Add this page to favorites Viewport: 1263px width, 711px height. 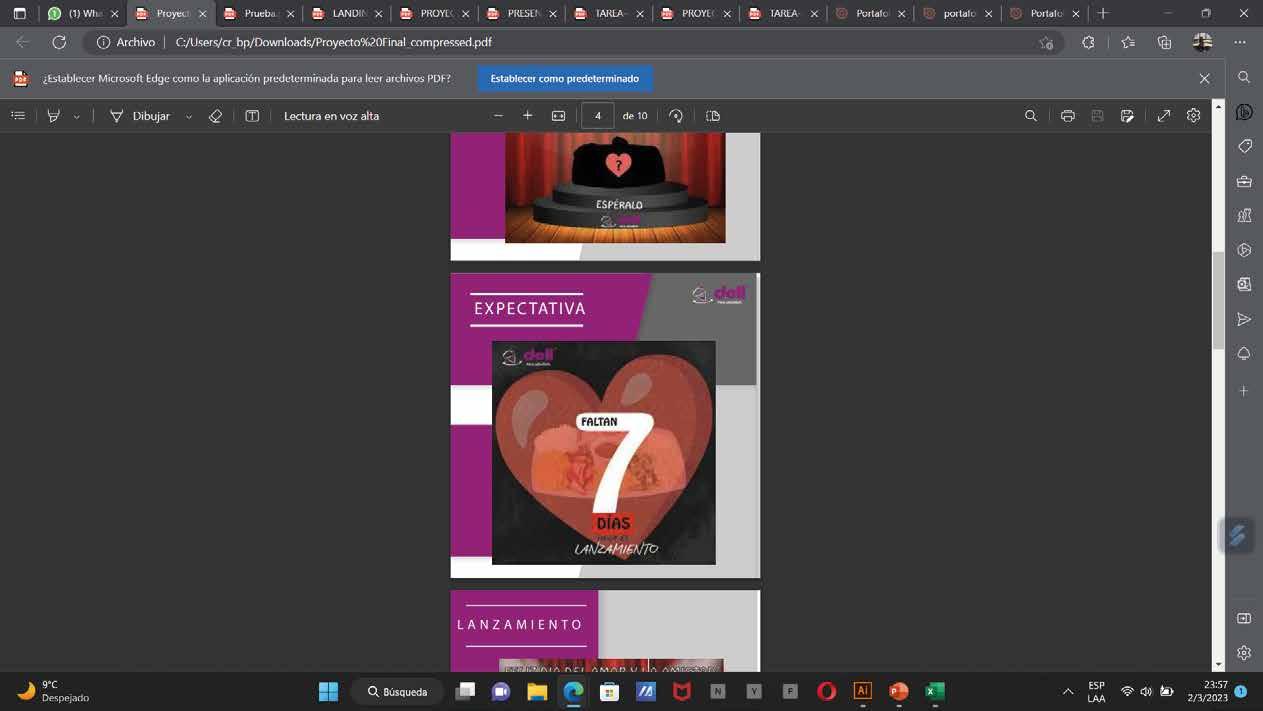click(1046, 42)
